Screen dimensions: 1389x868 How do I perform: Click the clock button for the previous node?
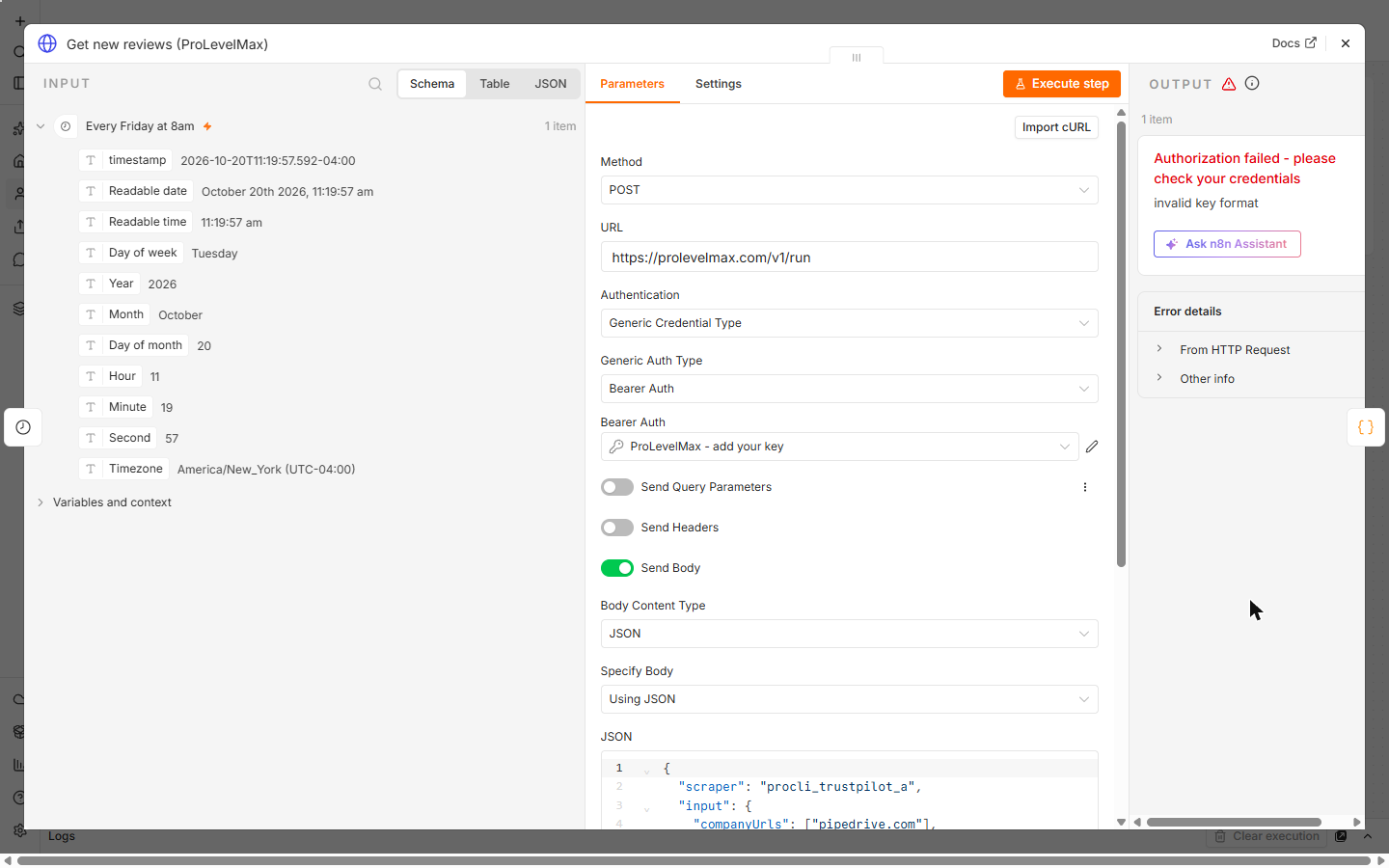tap(23, 427)
